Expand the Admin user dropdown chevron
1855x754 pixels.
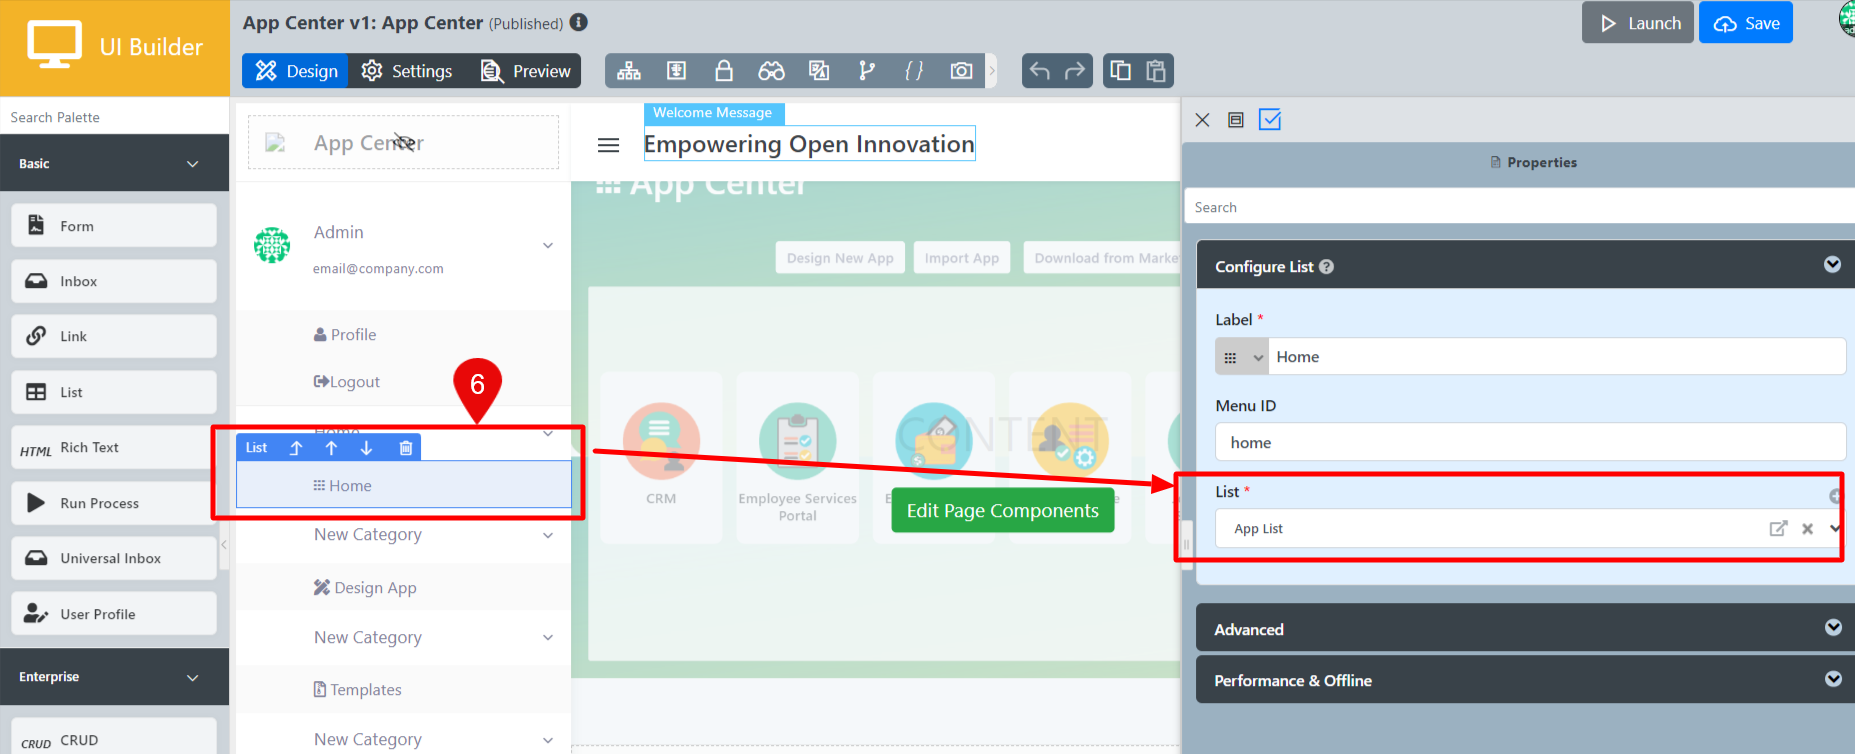pyautogui.click(x=548, y=246)
